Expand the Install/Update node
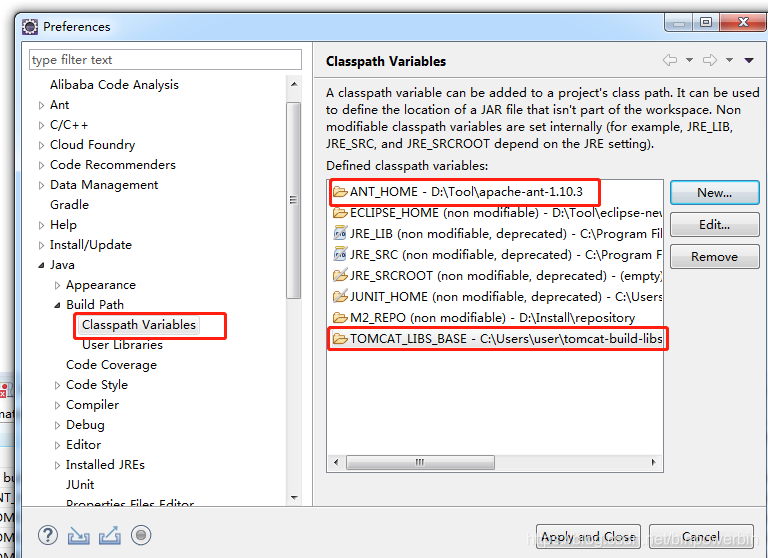Image resolution: width=768 pixels, height=558 pixels. [x=41, y=245]
